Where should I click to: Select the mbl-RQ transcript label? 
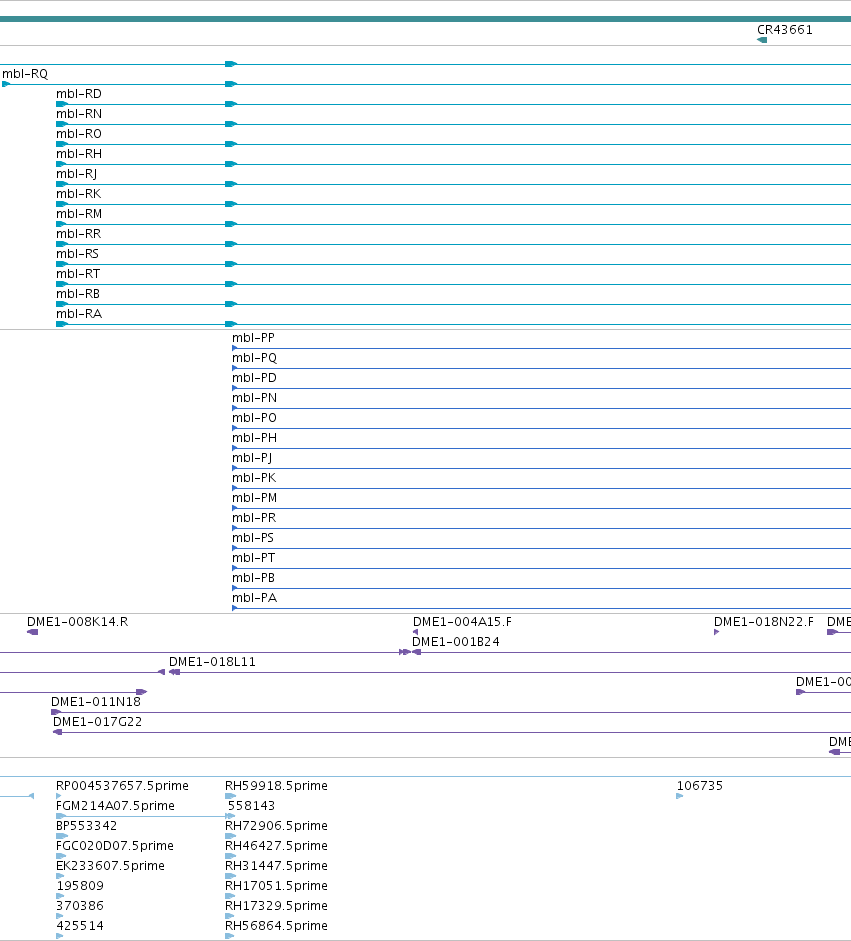tap(25, 74)
